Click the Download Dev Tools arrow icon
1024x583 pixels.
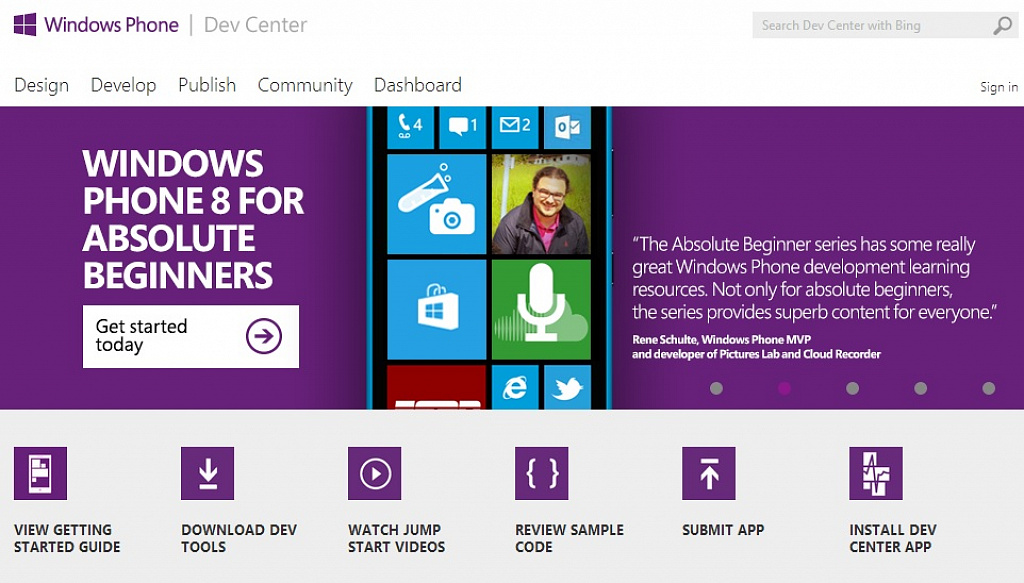pos(208,473)
